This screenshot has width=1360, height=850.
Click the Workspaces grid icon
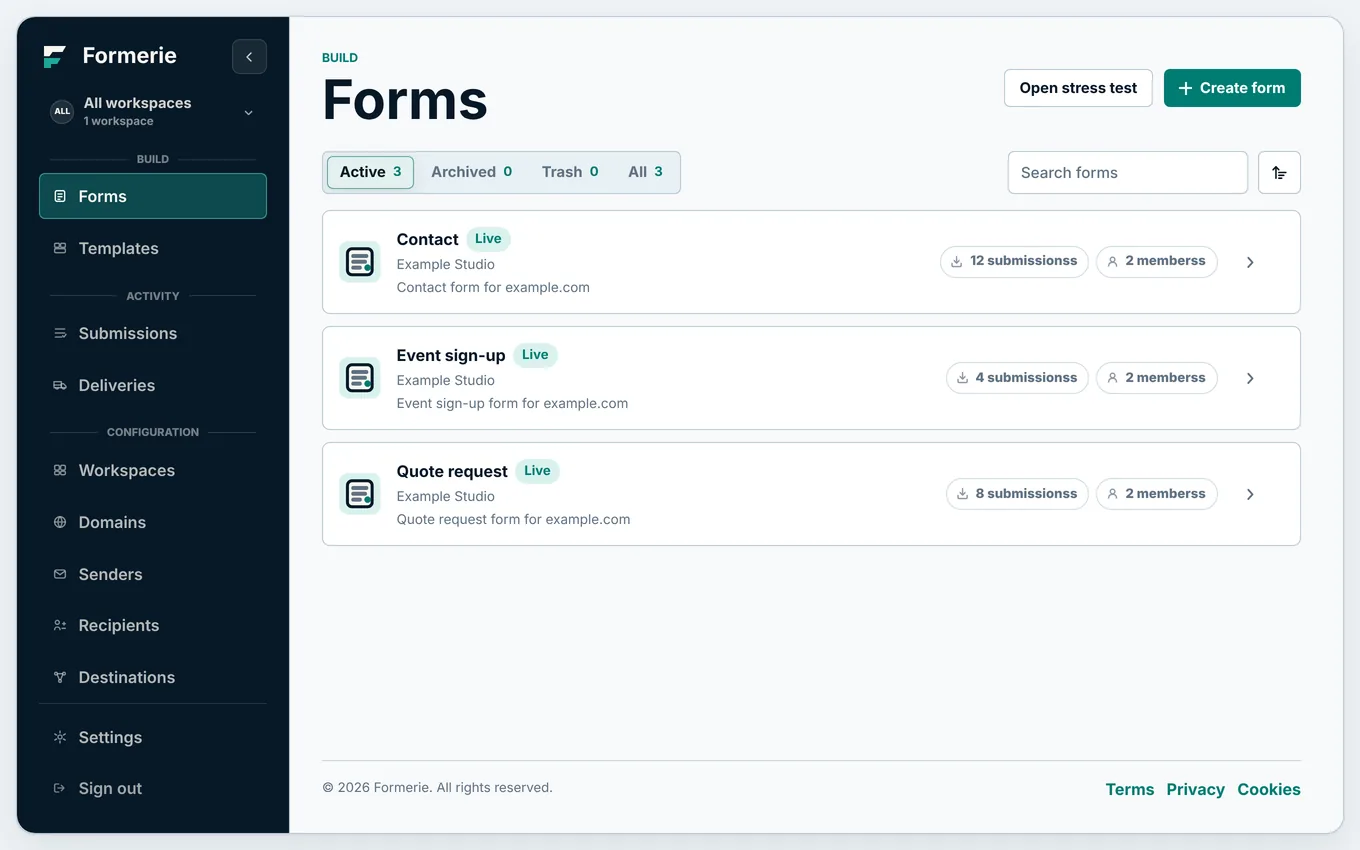click(x=60, y=470)
